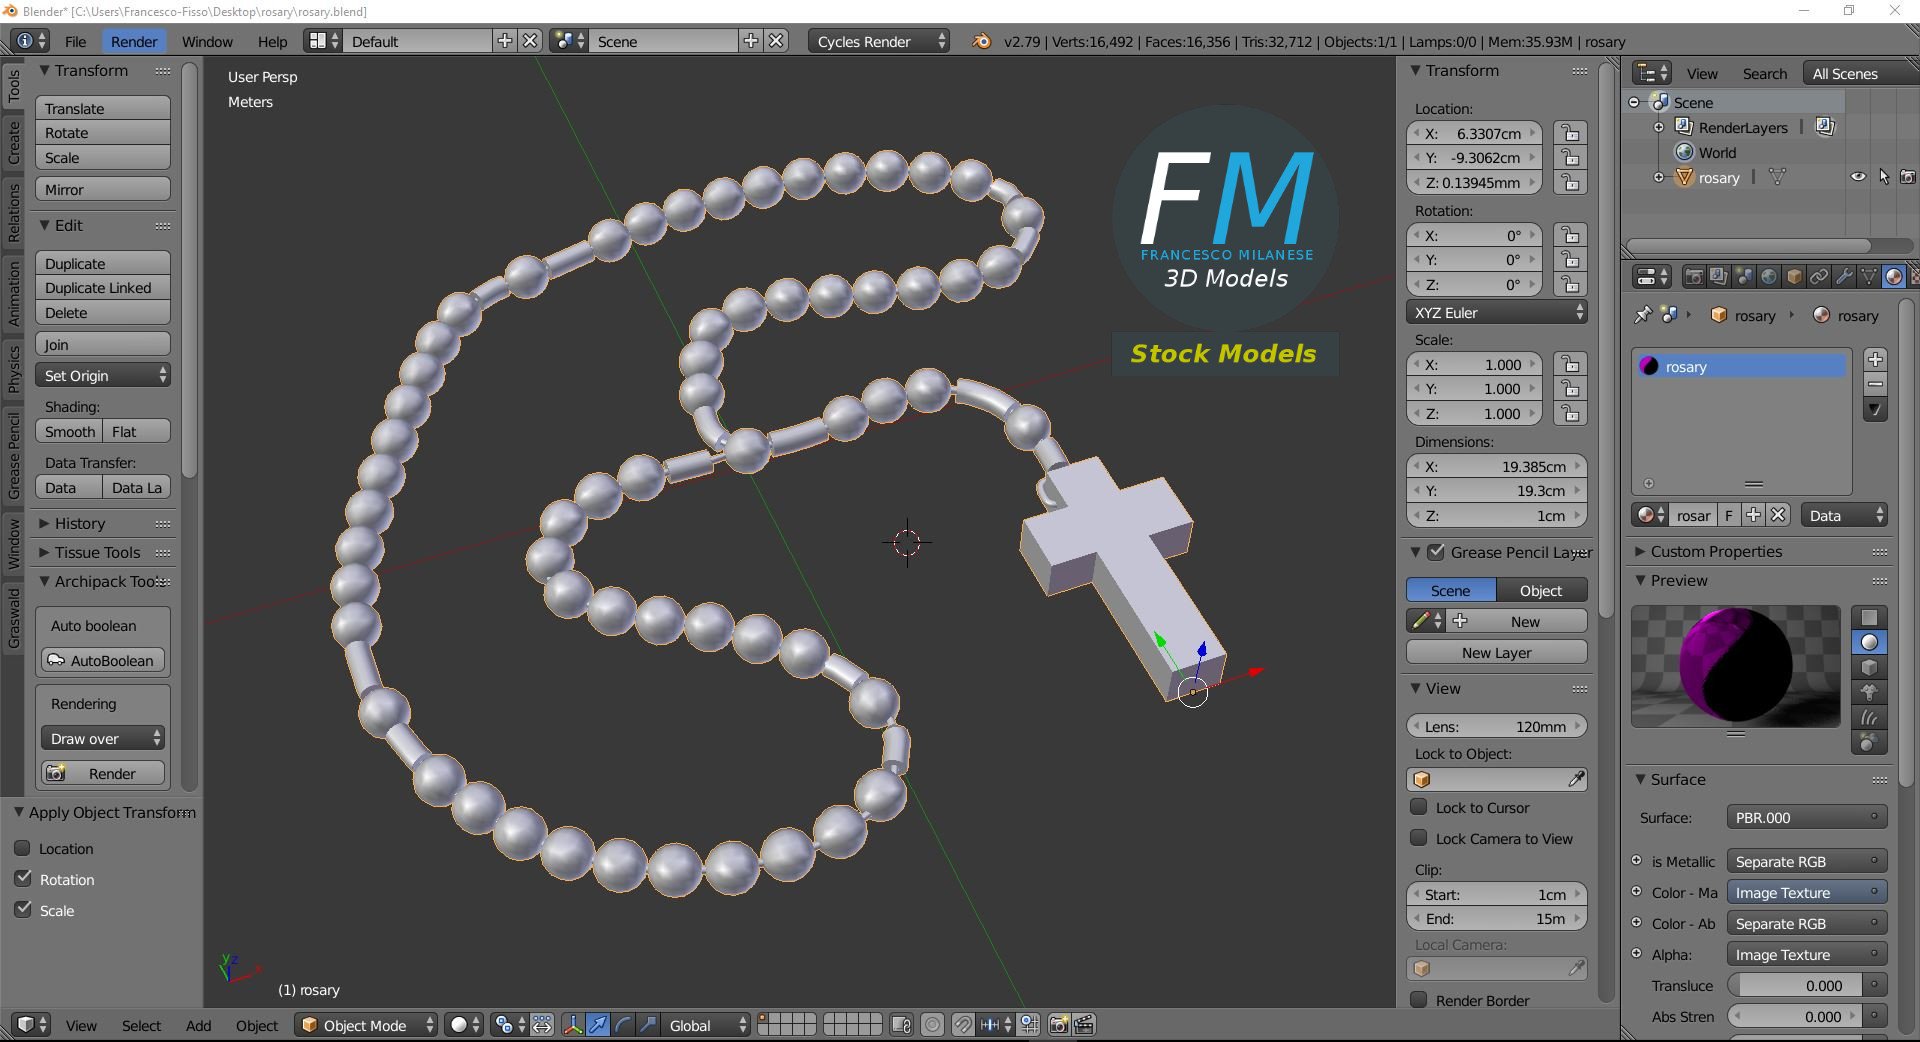Click the OpenGL render animation clapper icon
The width and height of the screenshot is (1920, 1042).
coord(1083,1025)
